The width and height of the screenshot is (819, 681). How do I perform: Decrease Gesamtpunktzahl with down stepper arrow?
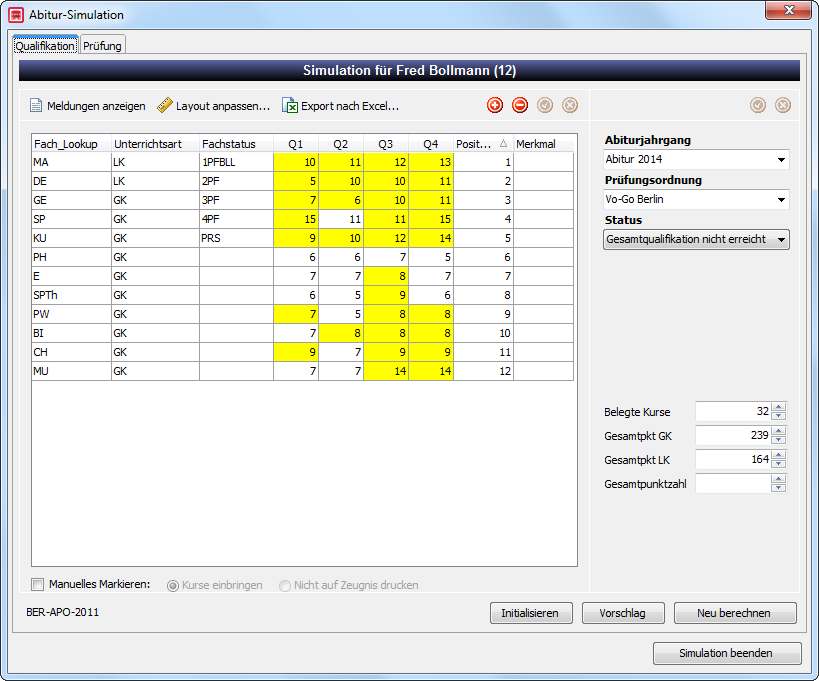778,488
